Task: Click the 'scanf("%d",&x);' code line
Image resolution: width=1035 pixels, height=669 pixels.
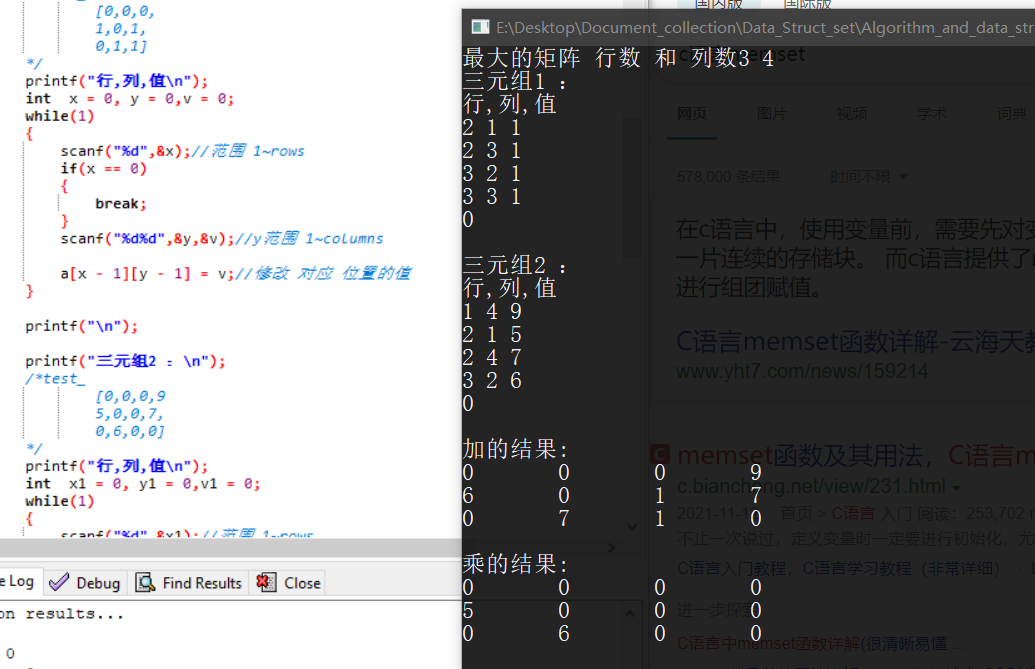Action: (x=125, y=151)
